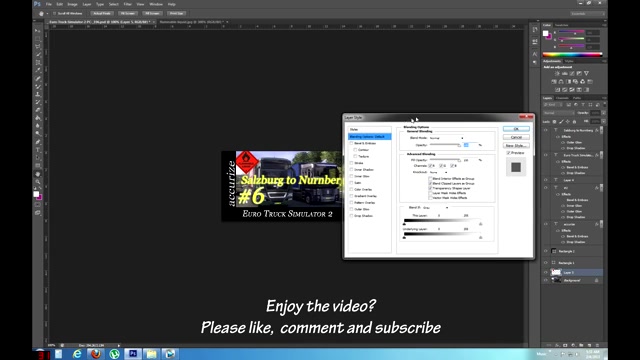Open the Layer menu

[x=87, y=4]
